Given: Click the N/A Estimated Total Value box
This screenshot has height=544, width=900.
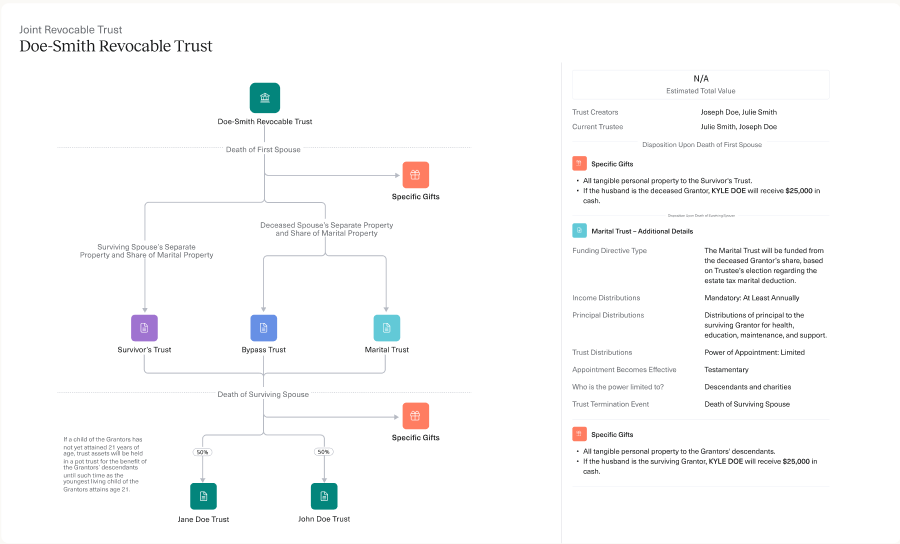Looking at the screenshot, I should (701, 84).
